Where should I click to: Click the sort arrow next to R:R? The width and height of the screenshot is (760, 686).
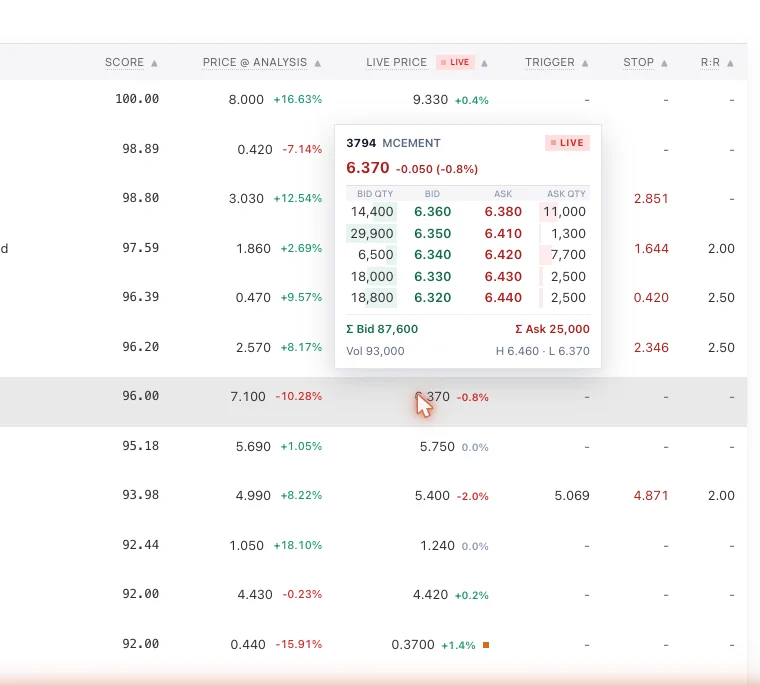coord(730,63)
